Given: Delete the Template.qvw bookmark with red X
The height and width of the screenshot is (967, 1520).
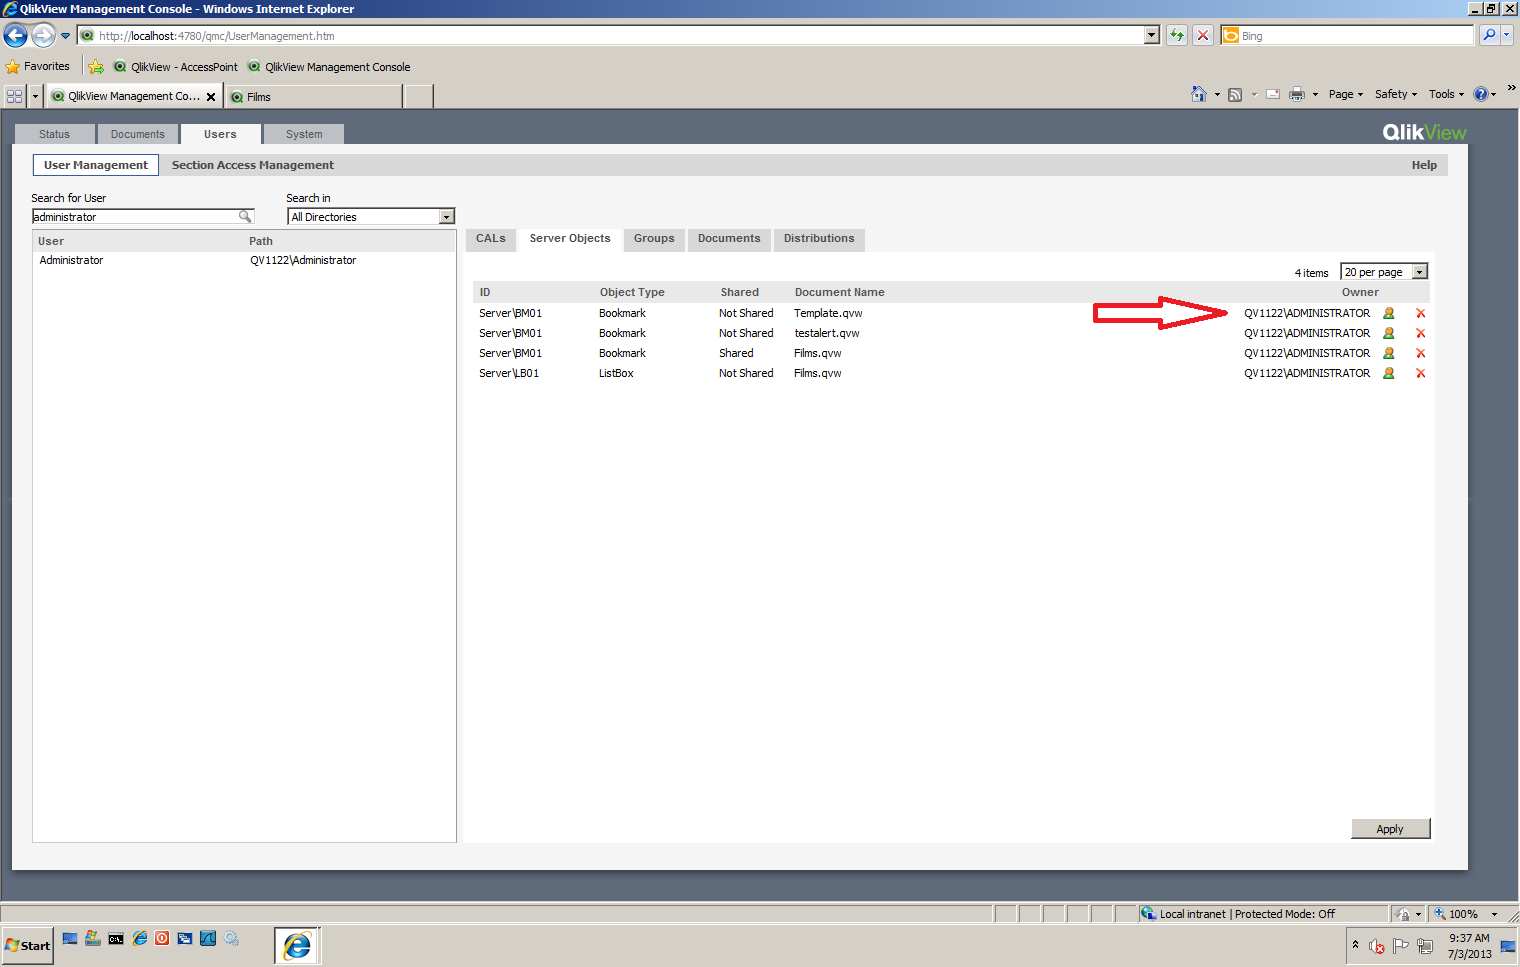Looking at the screenshot, I should pos(1420,313).
